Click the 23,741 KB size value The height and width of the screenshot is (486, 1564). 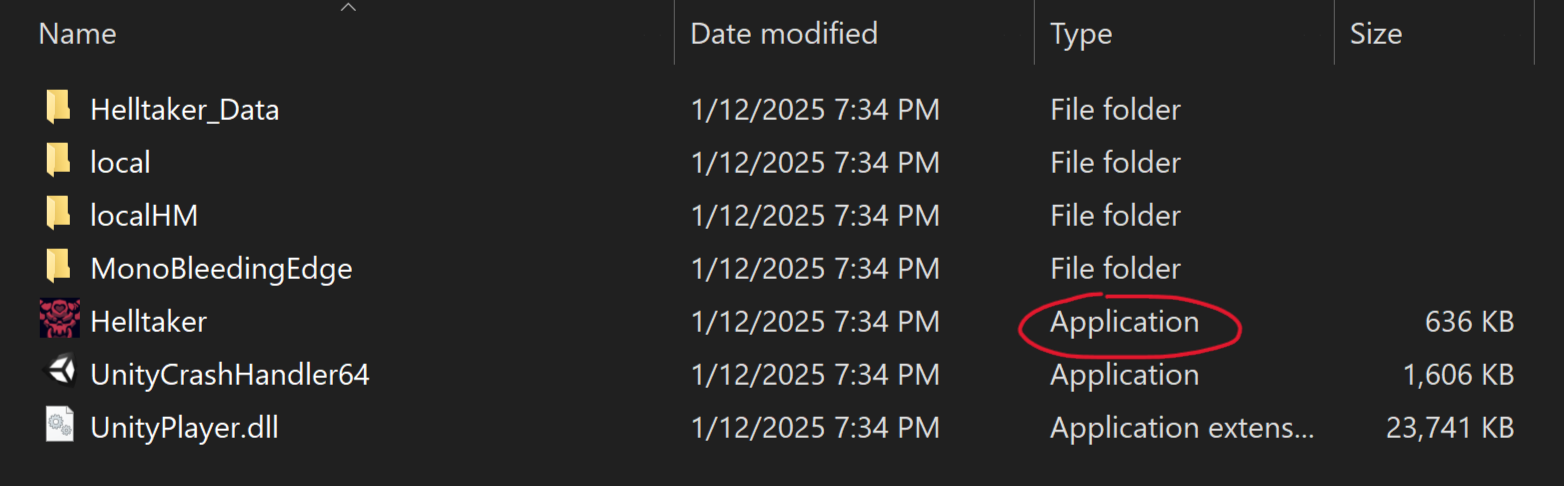pyautogui.click(x=1450, y=428)
